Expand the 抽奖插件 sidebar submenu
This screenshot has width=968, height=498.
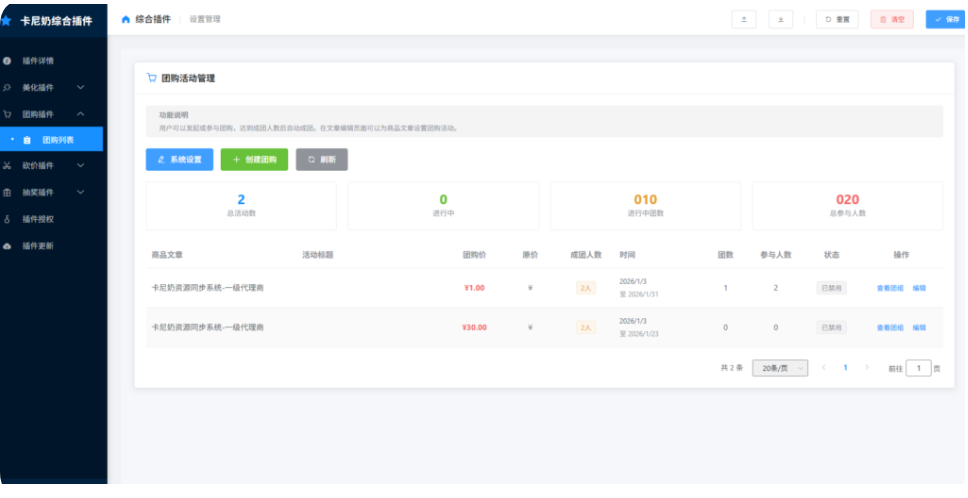[x=81, y=192]
